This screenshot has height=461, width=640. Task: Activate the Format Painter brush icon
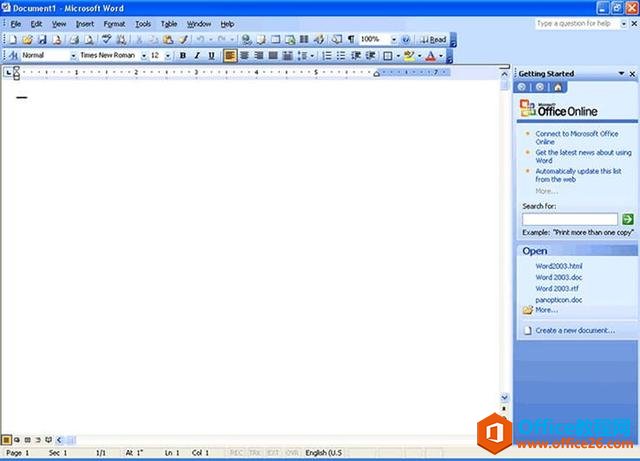(x=183, y=40)
